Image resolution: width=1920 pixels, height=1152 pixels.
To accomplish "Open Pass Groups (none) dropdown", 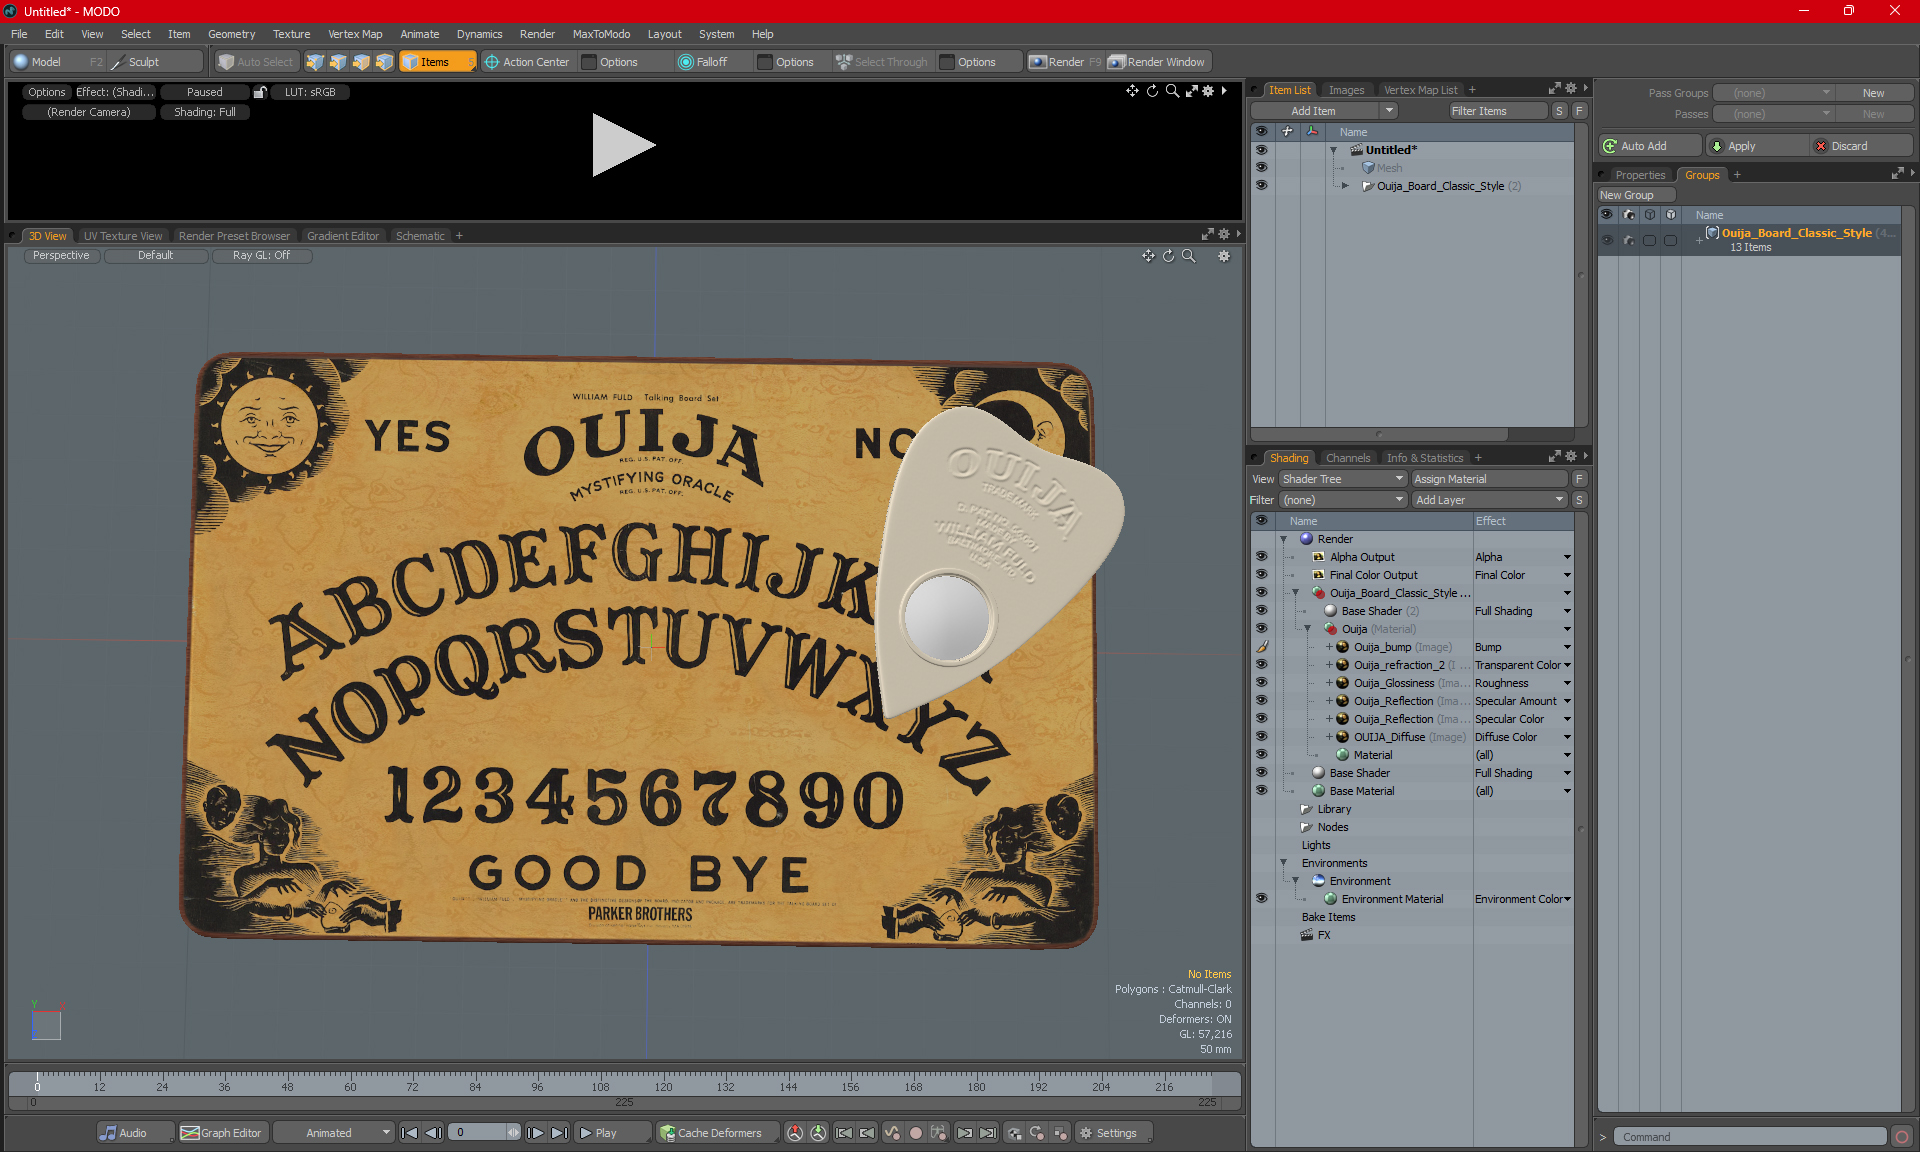I will (1774, 93).
